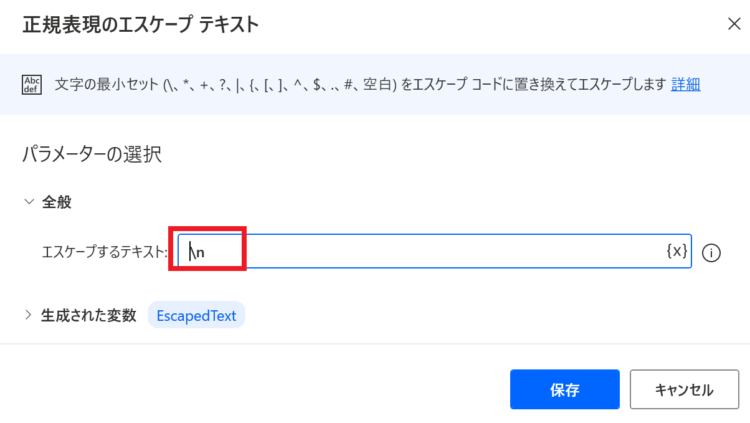
Task: Click the 全般 section header label
Action: pyautogui.click(x=56, y=202)
